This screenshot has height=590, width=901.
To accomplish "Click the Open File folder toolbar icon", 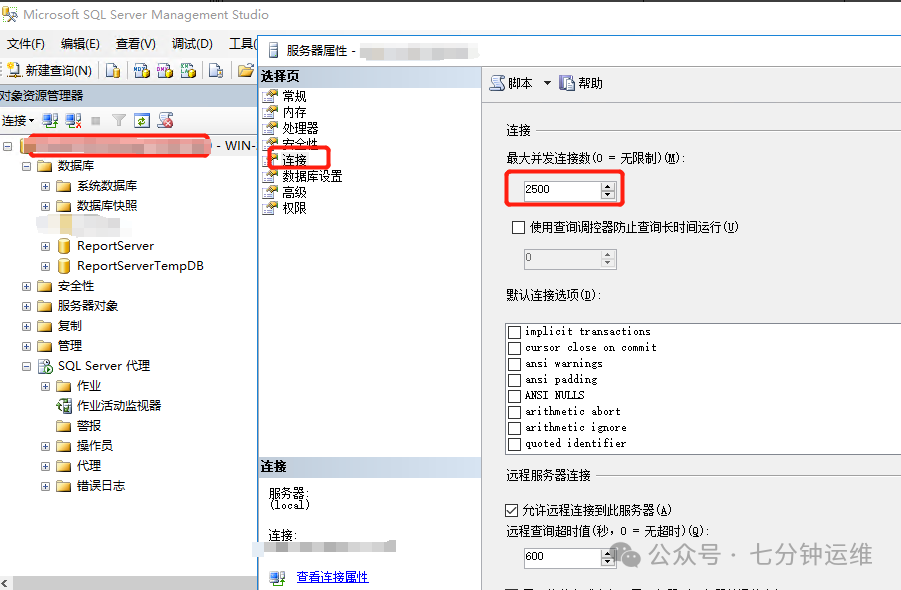I will (x=246, y=70).
